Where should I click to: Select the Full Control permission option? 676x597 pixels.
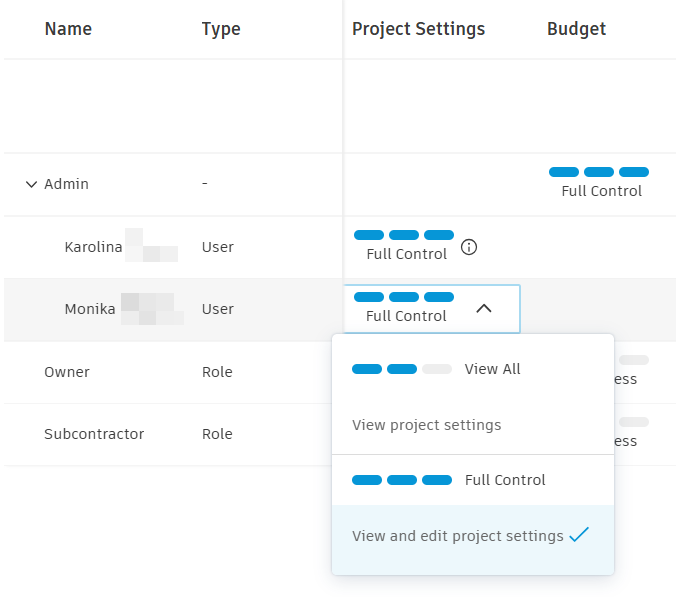(505, 480)
